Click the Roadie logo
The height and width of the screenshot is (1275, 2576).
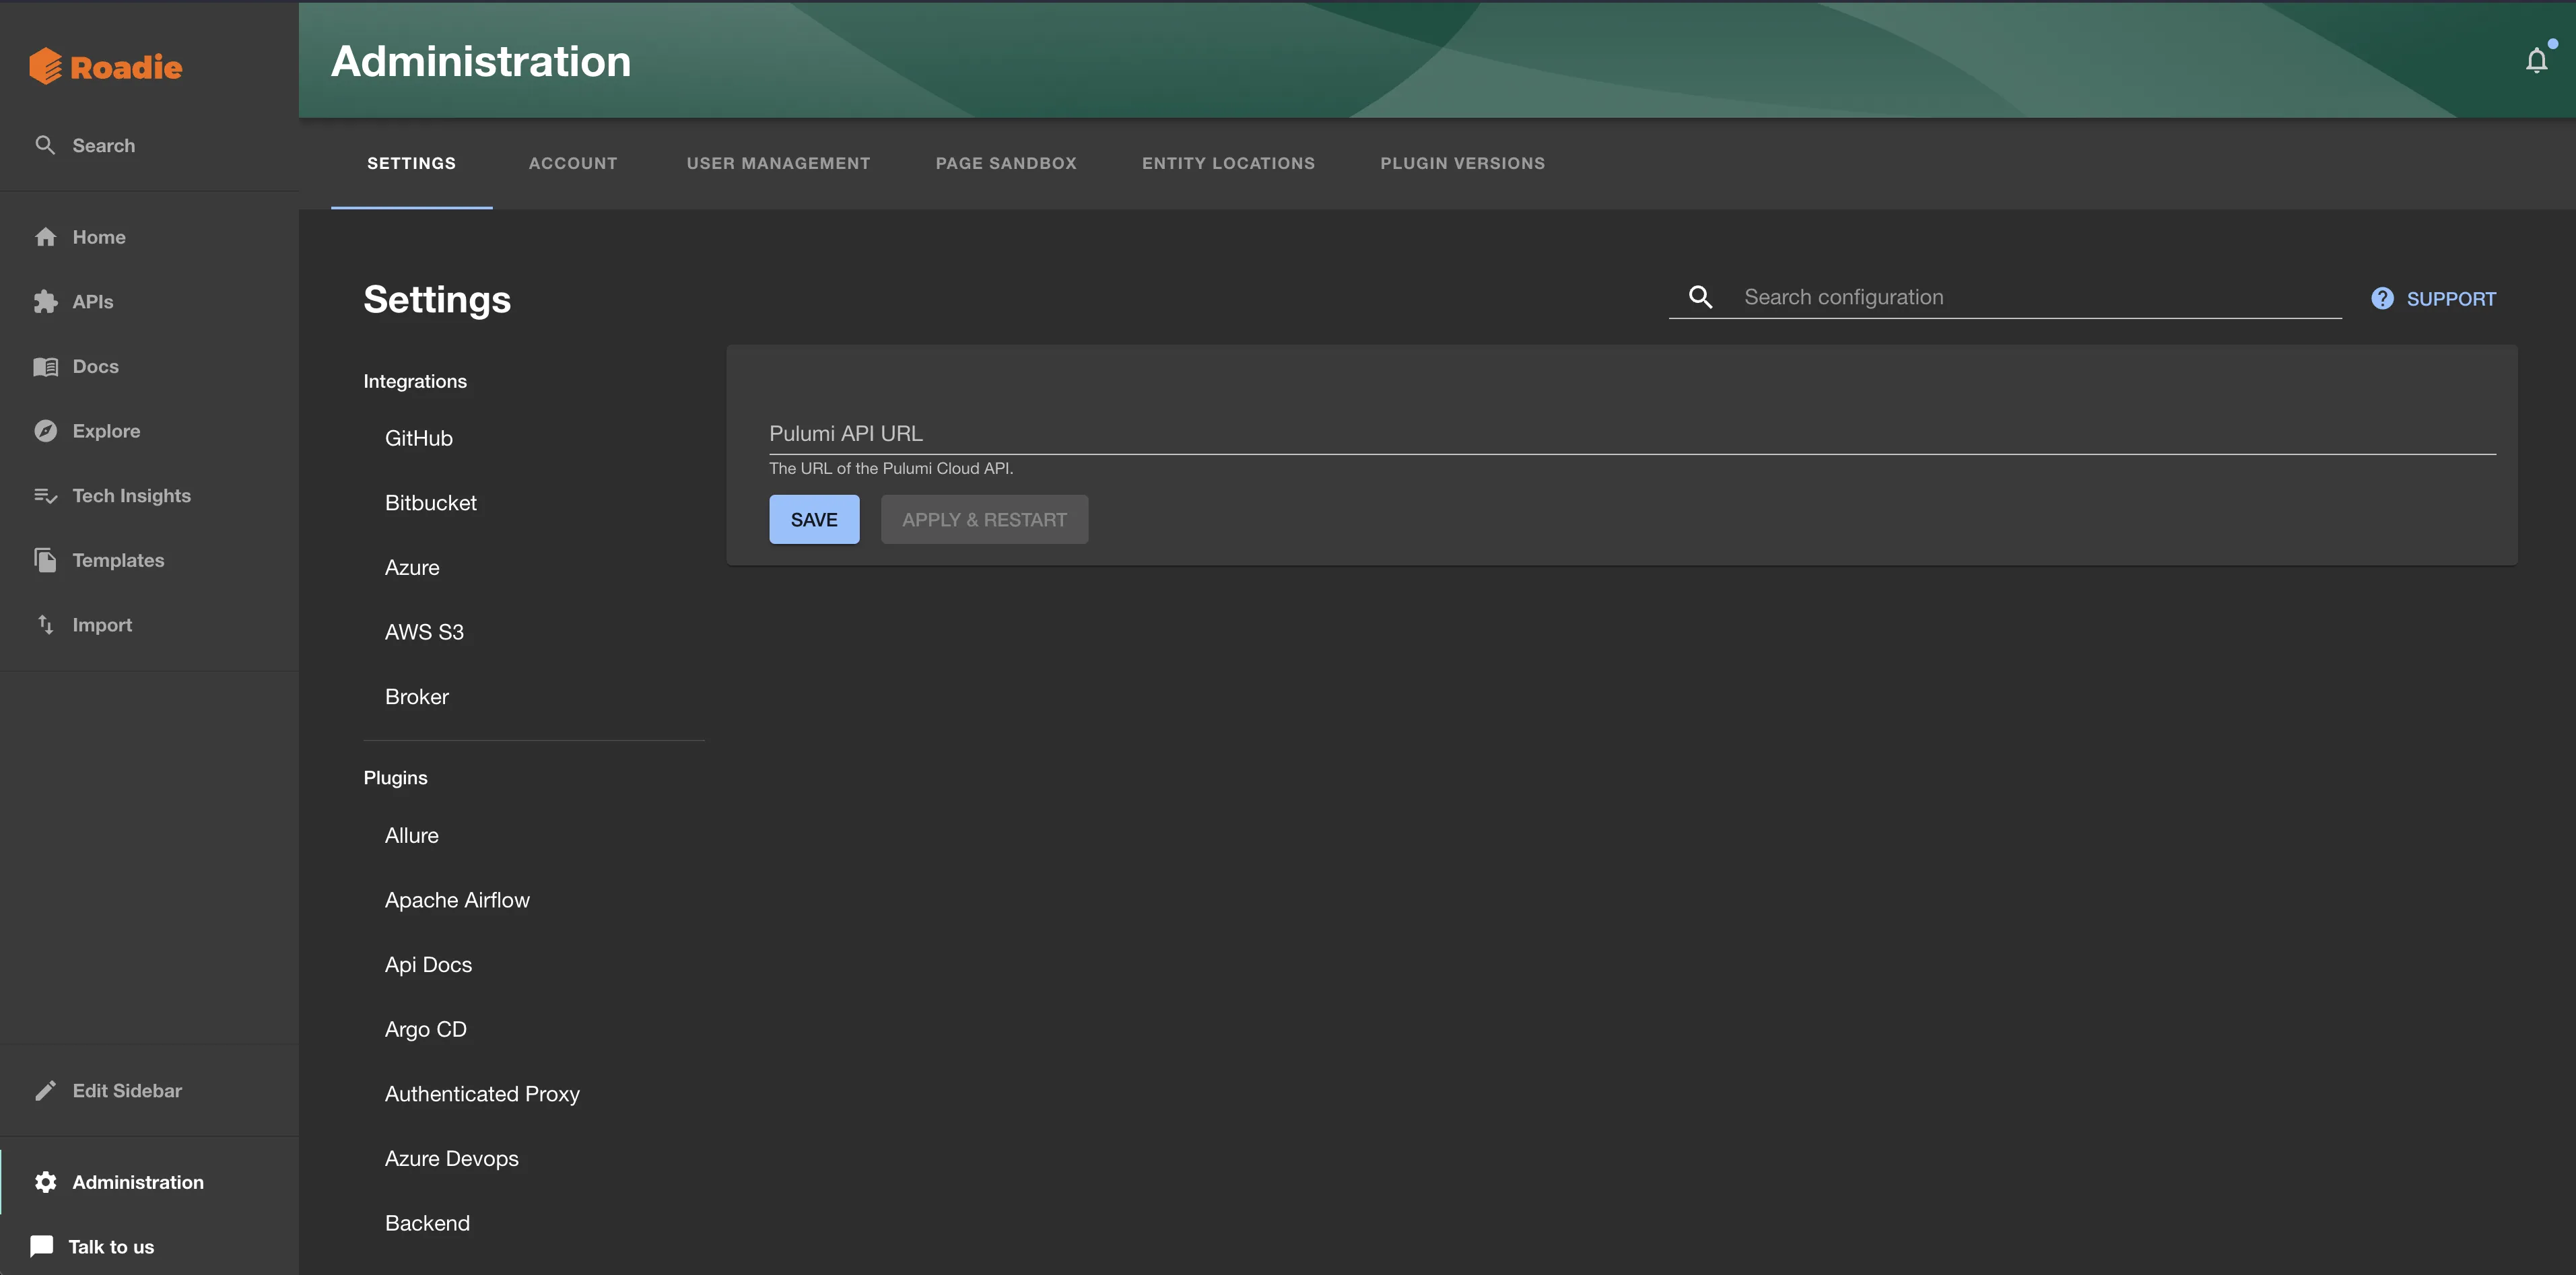point(105,66)
